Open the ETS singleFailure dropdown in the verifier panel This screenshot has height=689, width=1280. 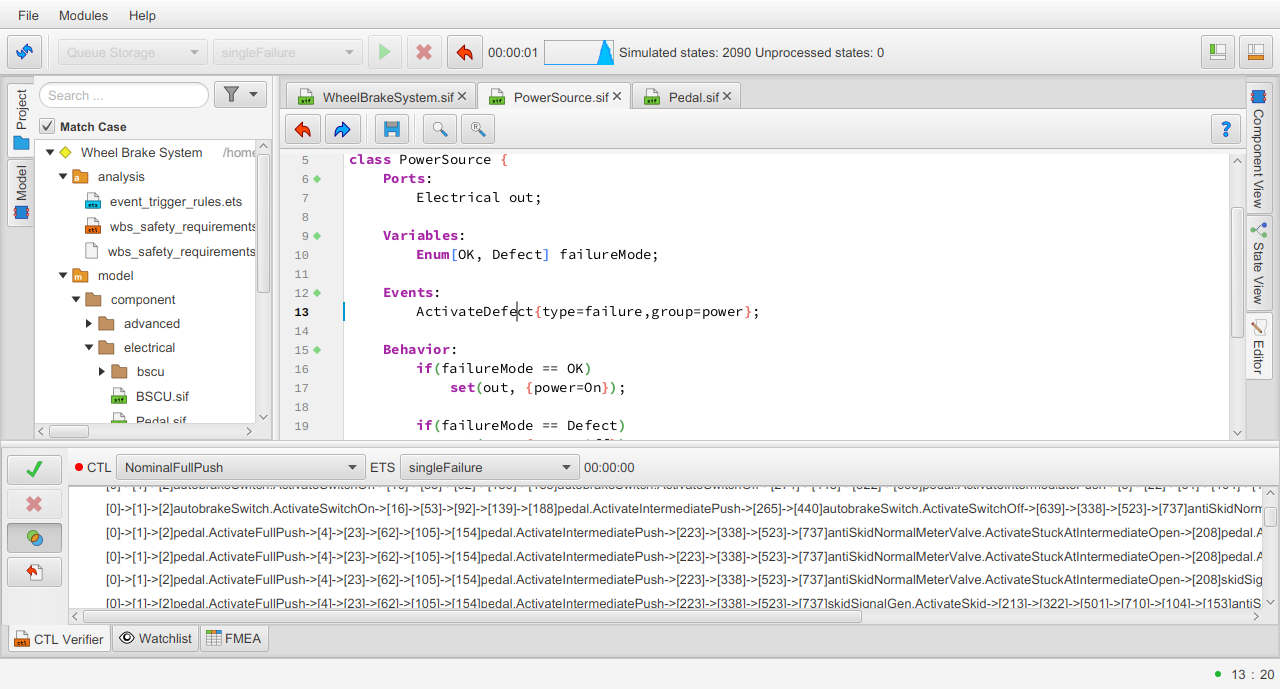point(489,467)
